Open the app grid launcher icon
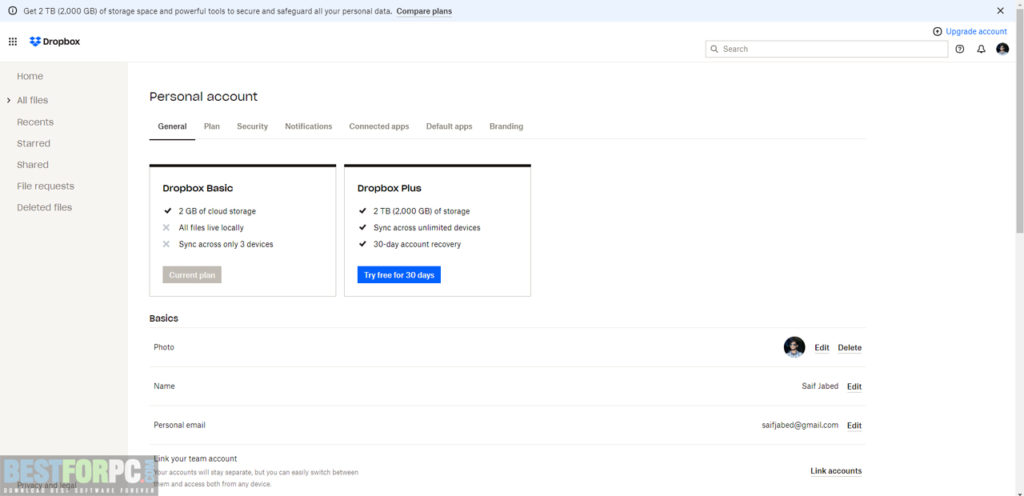The height and width of the screenshot is (496, 1024). pyautogui.click(x=12, y=42)
